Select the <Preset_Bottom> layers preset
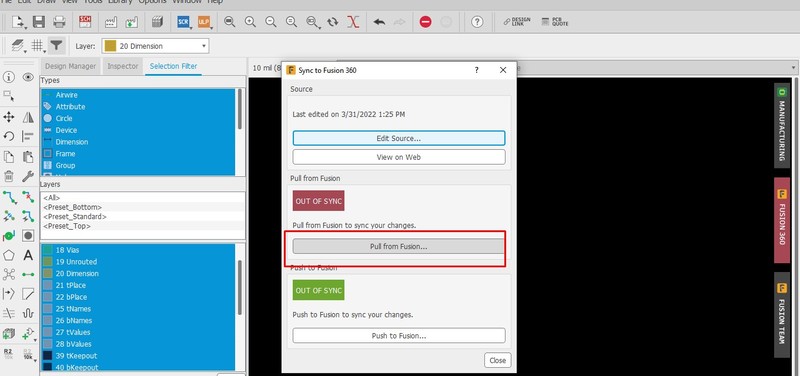The height and width of the screenshot is (376, 800). point(142,207)
